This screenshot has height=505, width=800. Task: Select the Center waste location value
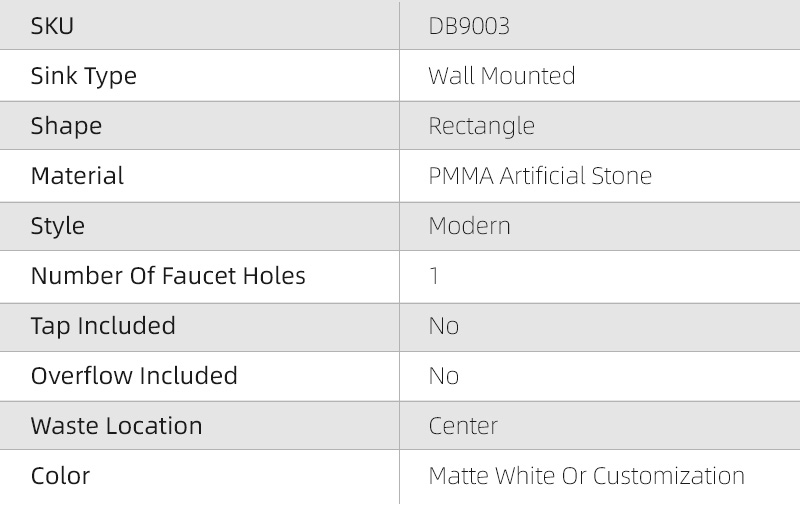(x=463, y=426)
